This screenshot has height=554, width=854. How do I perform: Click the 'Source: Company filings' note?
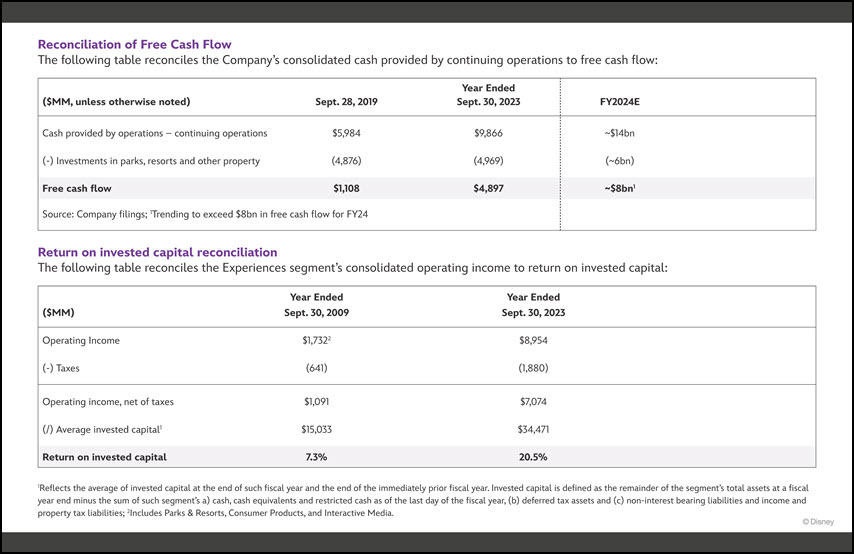(x=205, y=215)
